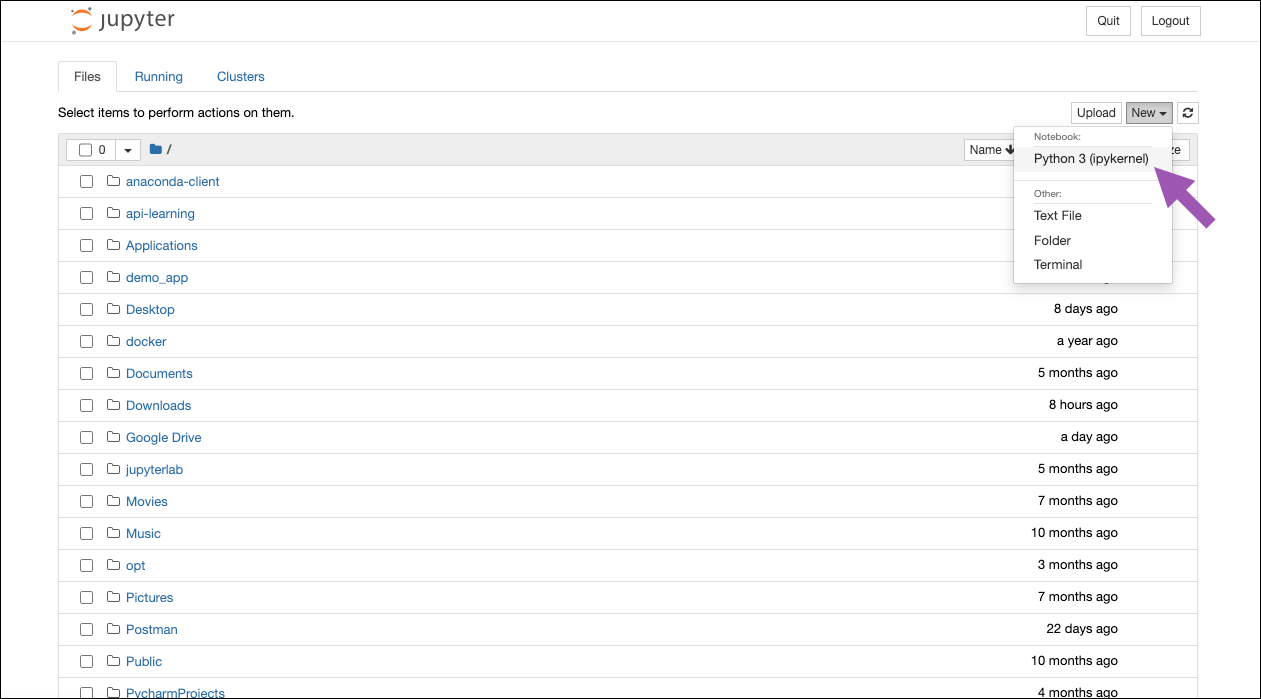Click the Upload button
The height and width of the screenshot is (699, 1261).
1096,113
